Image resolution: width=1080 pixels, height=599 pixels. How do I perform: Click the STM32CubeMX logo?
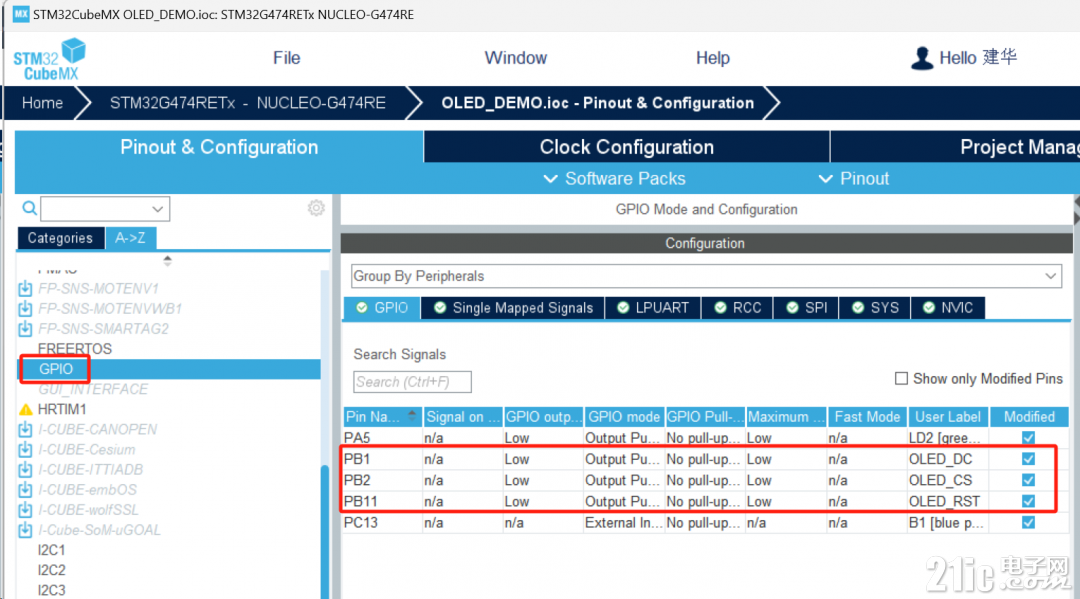50,59
